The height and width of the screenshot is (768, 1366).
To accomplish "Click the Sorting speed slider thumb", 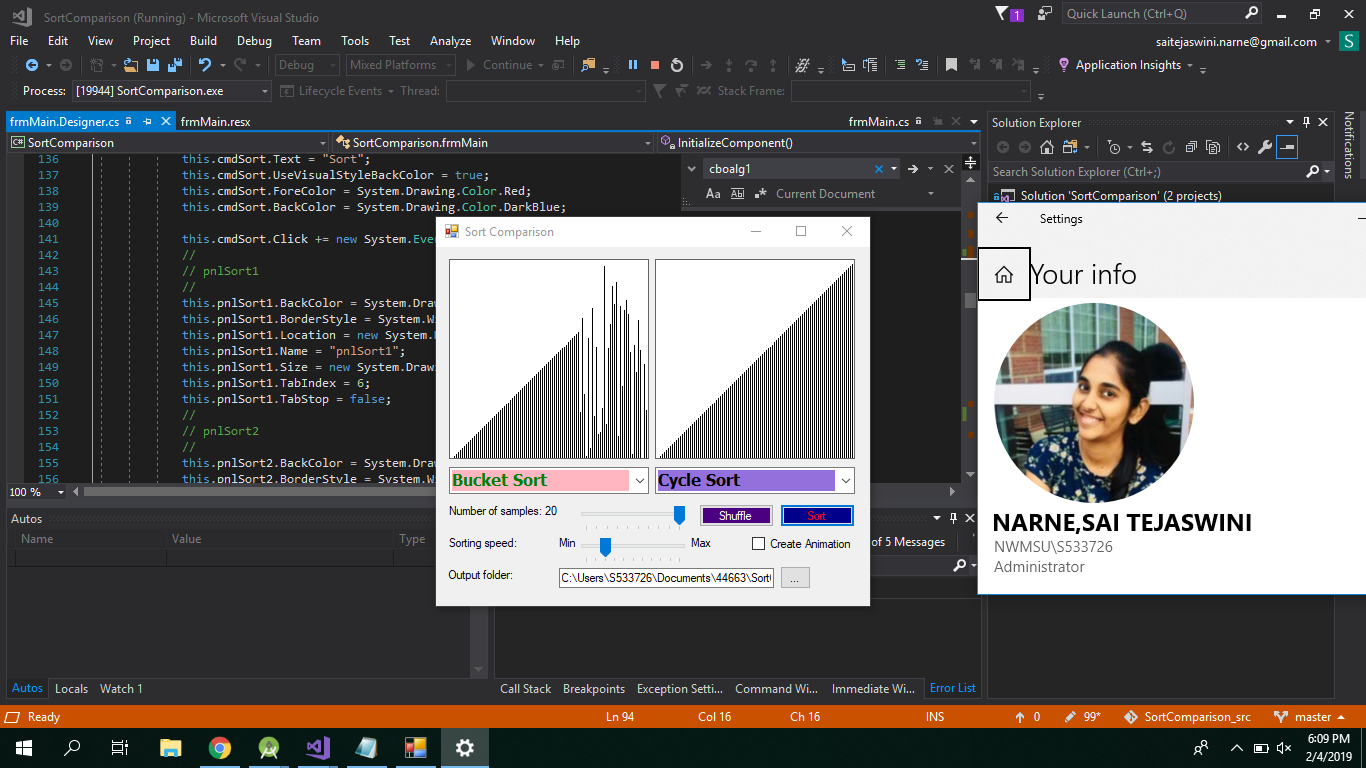I will tap(604, 546).
